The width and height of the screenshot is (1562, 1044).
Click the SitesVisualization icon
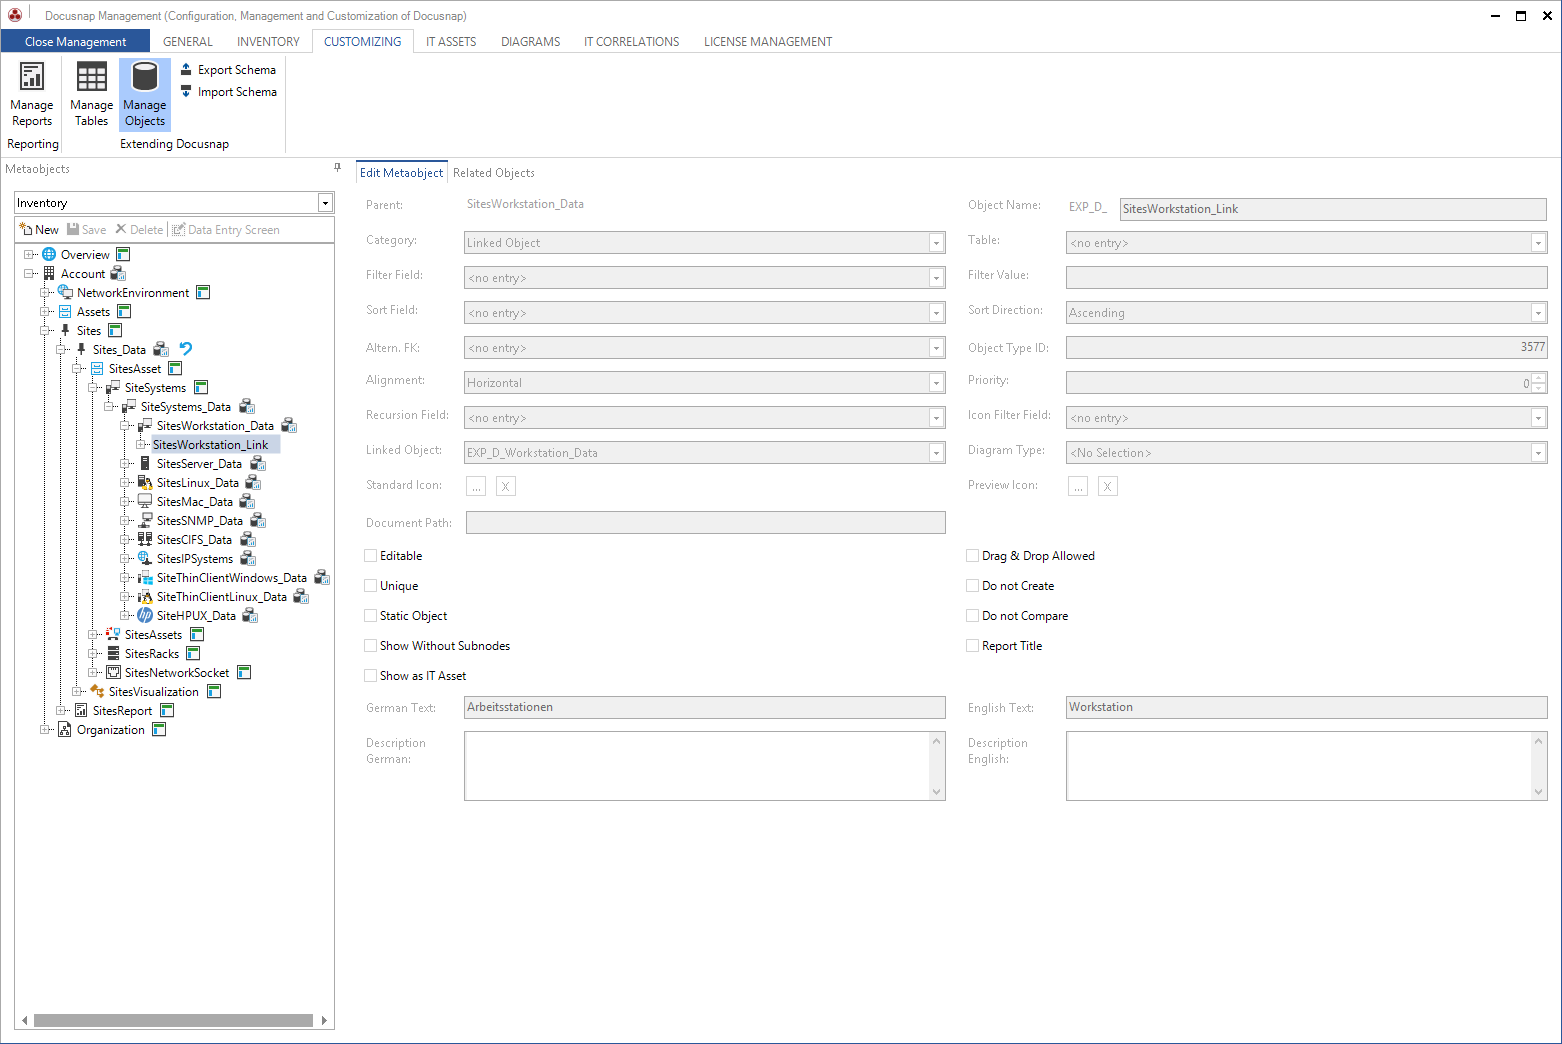pos(97,691)
